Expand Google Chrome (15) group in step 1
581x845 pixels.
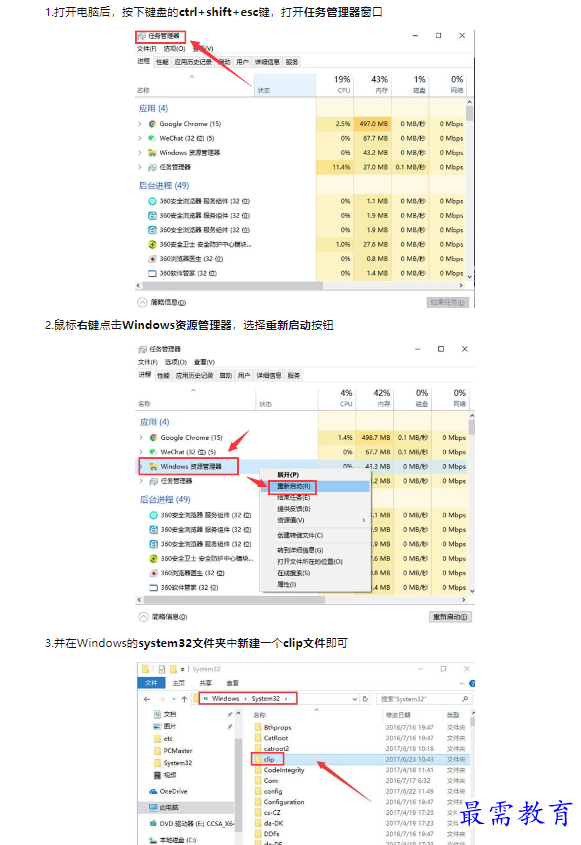coord(140,124)
